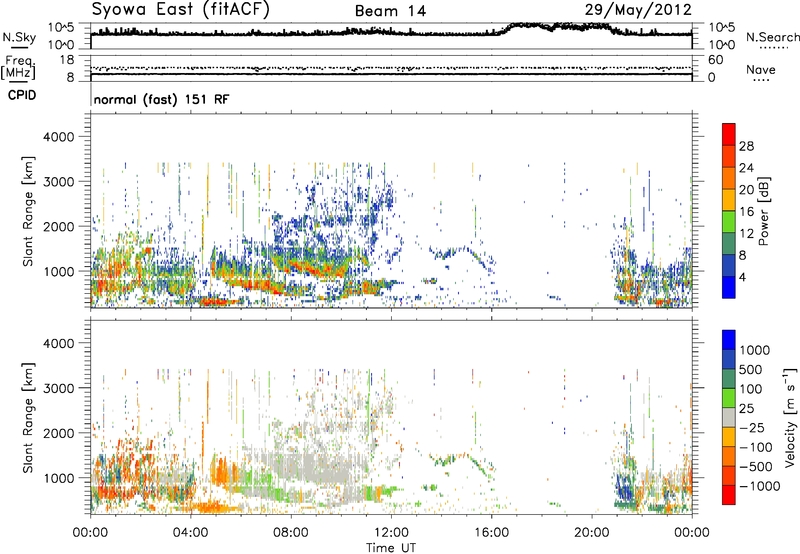The image size is (800, 554).
Task: Select the 100 label on the Velocity color bar
Action: tap(751, 389)
